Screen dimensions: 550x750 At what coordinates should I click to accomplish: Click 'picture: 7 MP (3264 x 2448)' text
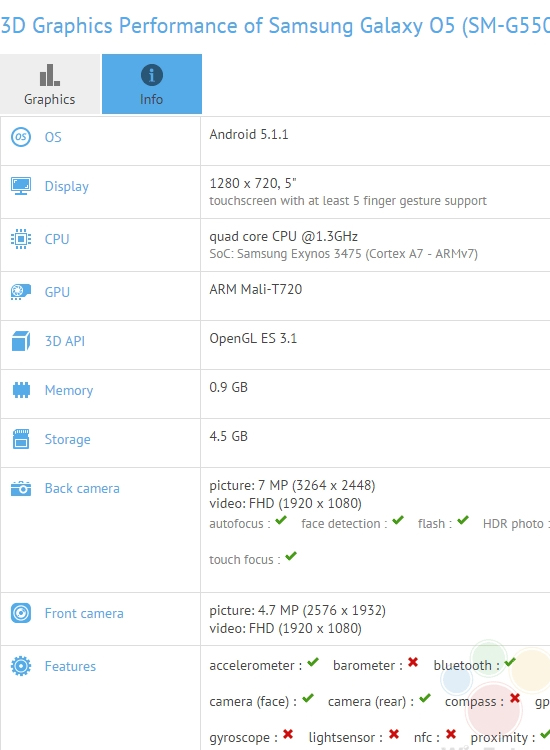tap(292, 485)
